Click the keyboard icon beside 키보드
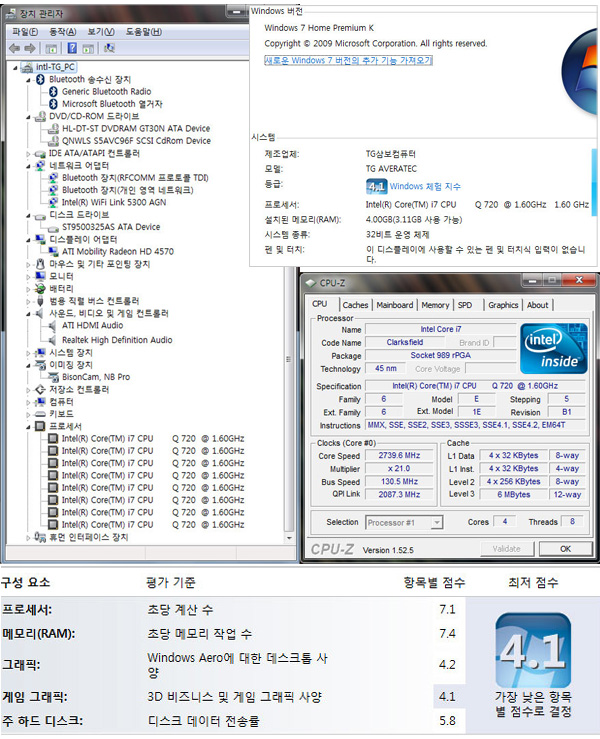The width and height of the screenshot is (600, 739). pos(41,414)
